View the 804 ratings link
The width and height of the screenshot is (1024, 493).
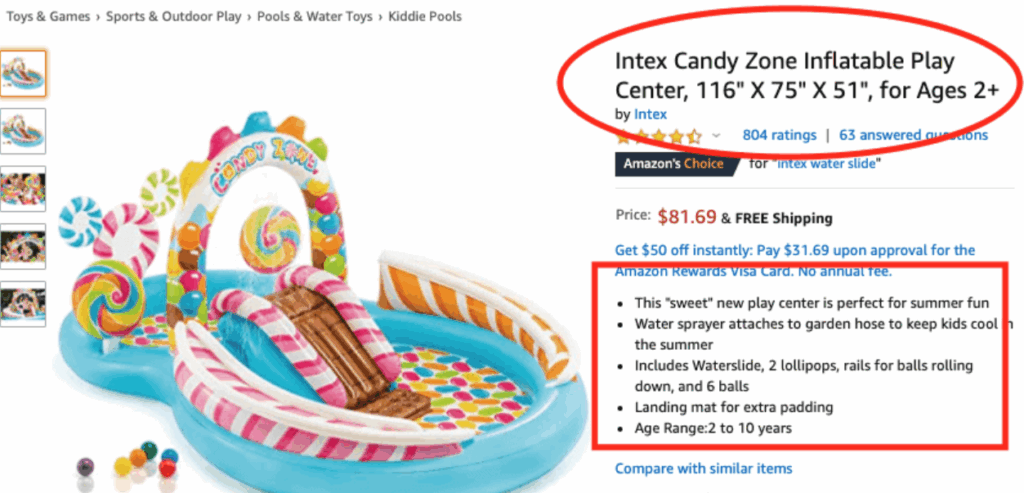(x=779, y=135)
